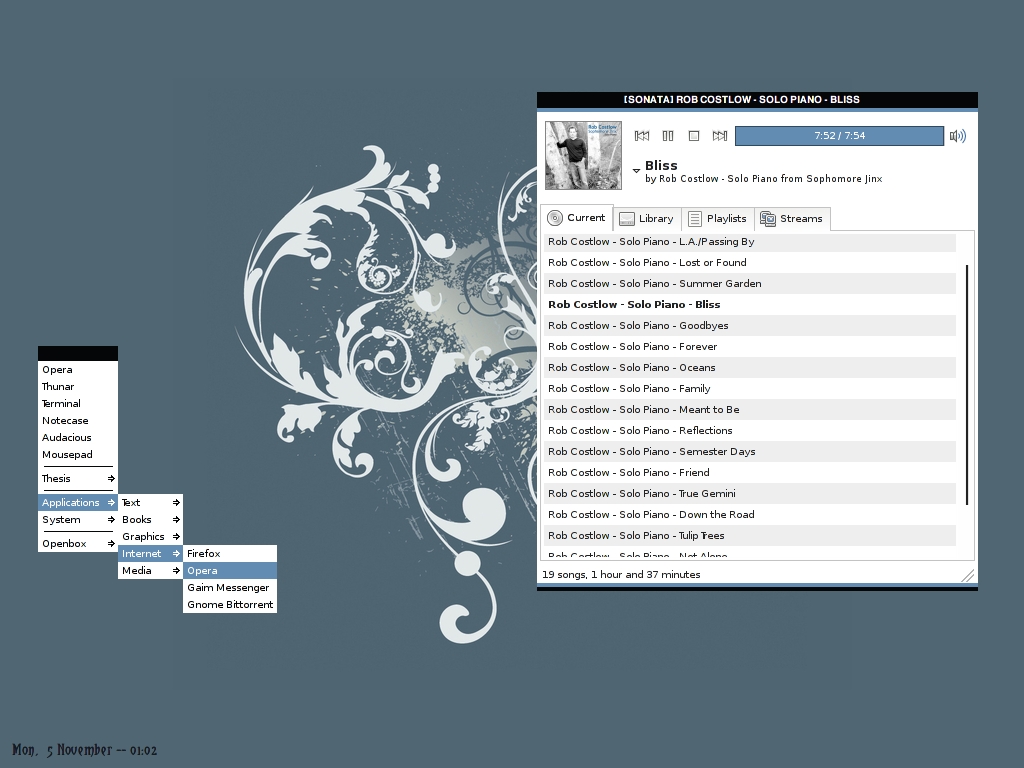Select song Meant to Be
The height and width of the screenshot is (768, 1024).
click(x=750, y=409)
